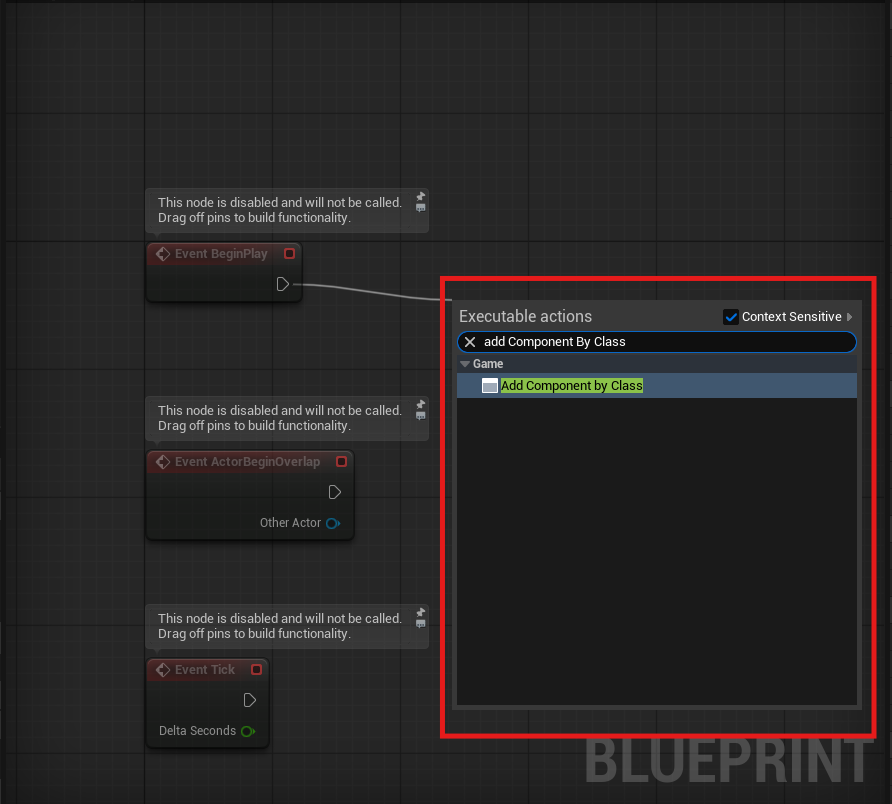The height and width of the screenshot is (804, 892).
Task: Toggle the comment bubble visibility above Event BeginPlay
Action: pyautogui.click(x=420, y=208)
